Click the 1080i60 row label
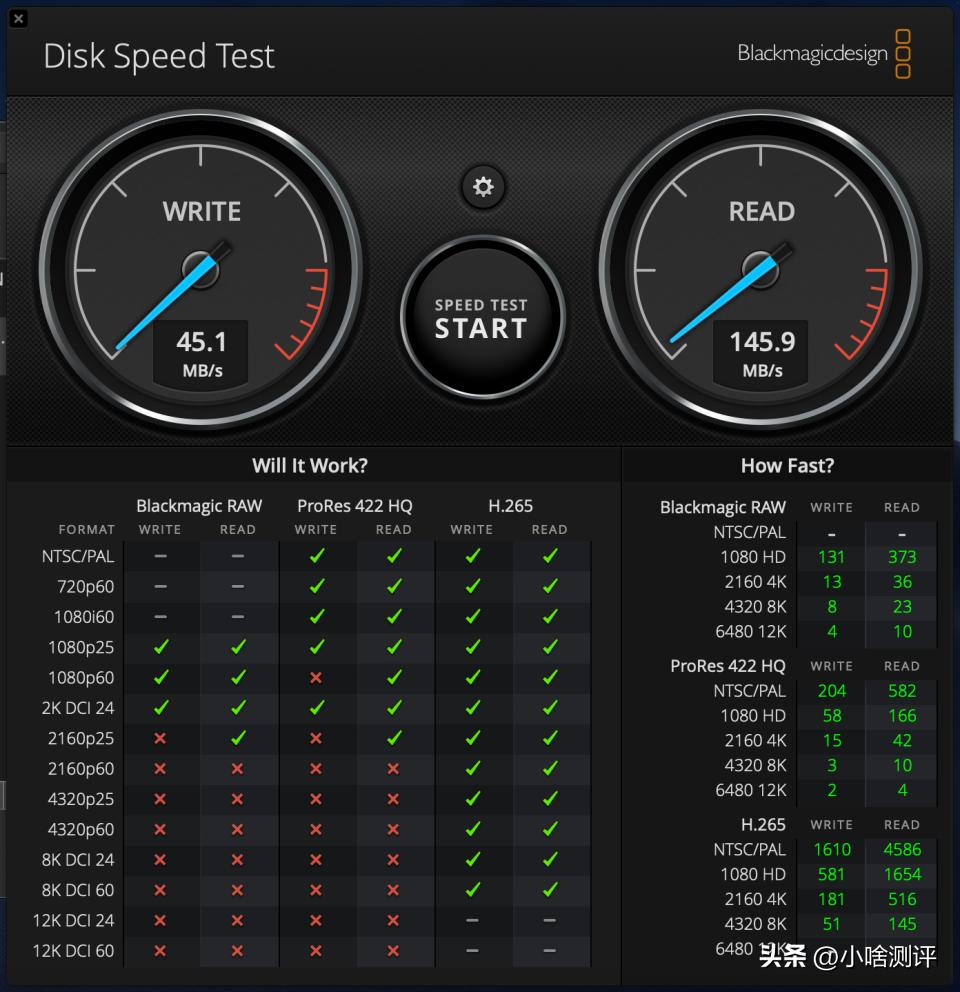960x992 pixels. pos(84,617)
